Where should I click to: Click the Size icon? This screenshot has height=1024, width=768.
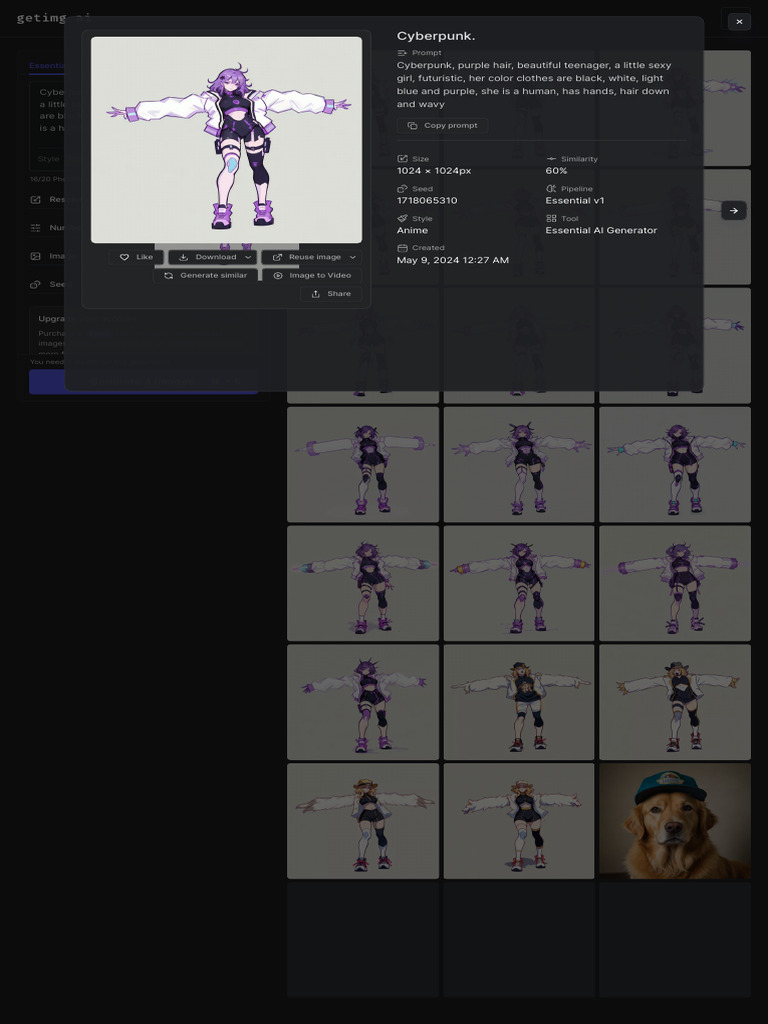click(x=402, y=159)
